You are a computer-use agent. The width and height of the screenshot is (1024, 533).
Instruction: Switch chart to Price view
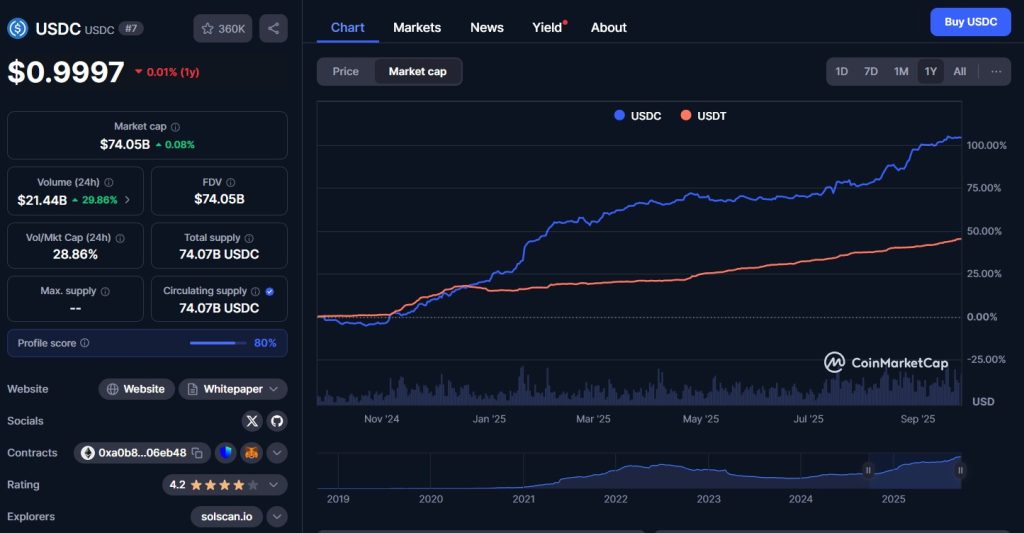(x=346, y=72)
